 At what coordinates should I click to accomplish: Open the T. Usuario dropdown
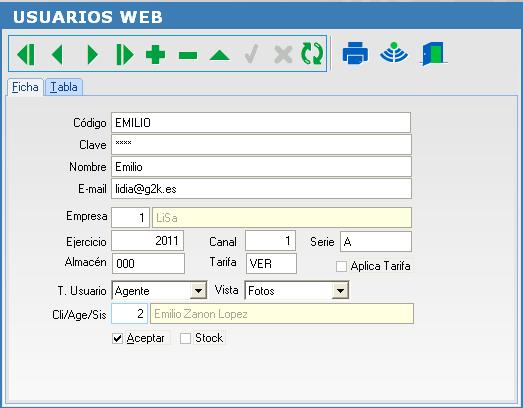pos(198,291)
